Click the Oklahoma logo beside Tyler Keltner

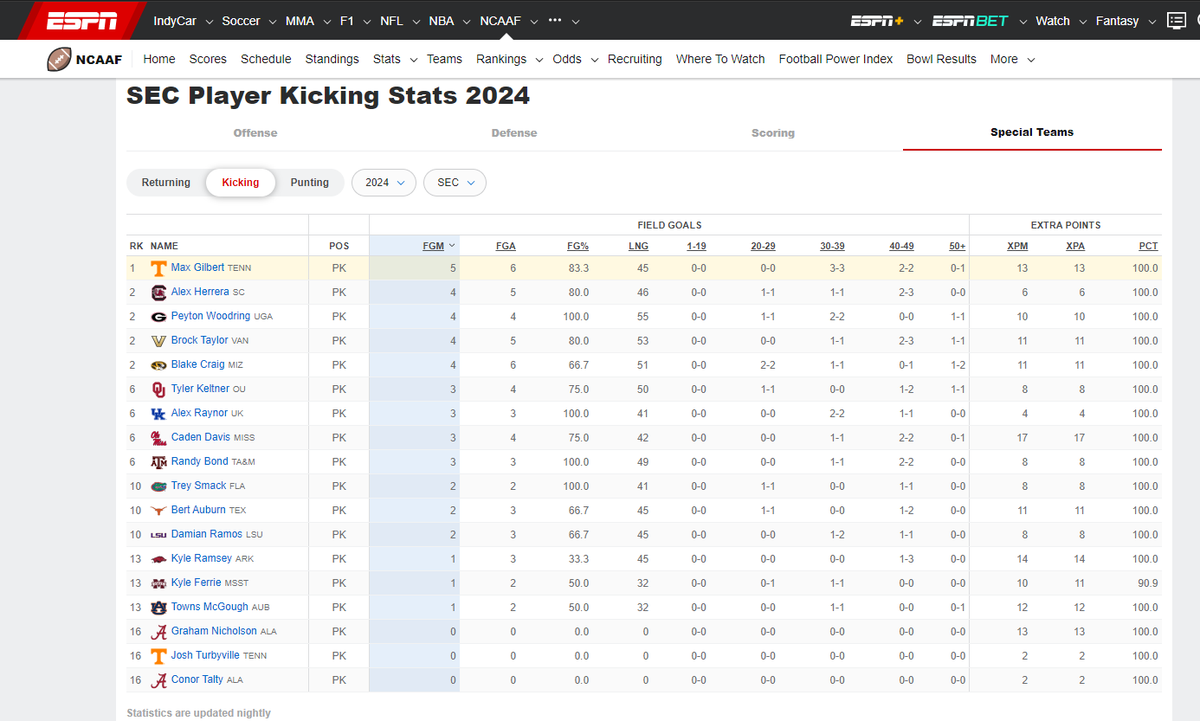pyautogui.click(x=158, y=389)
